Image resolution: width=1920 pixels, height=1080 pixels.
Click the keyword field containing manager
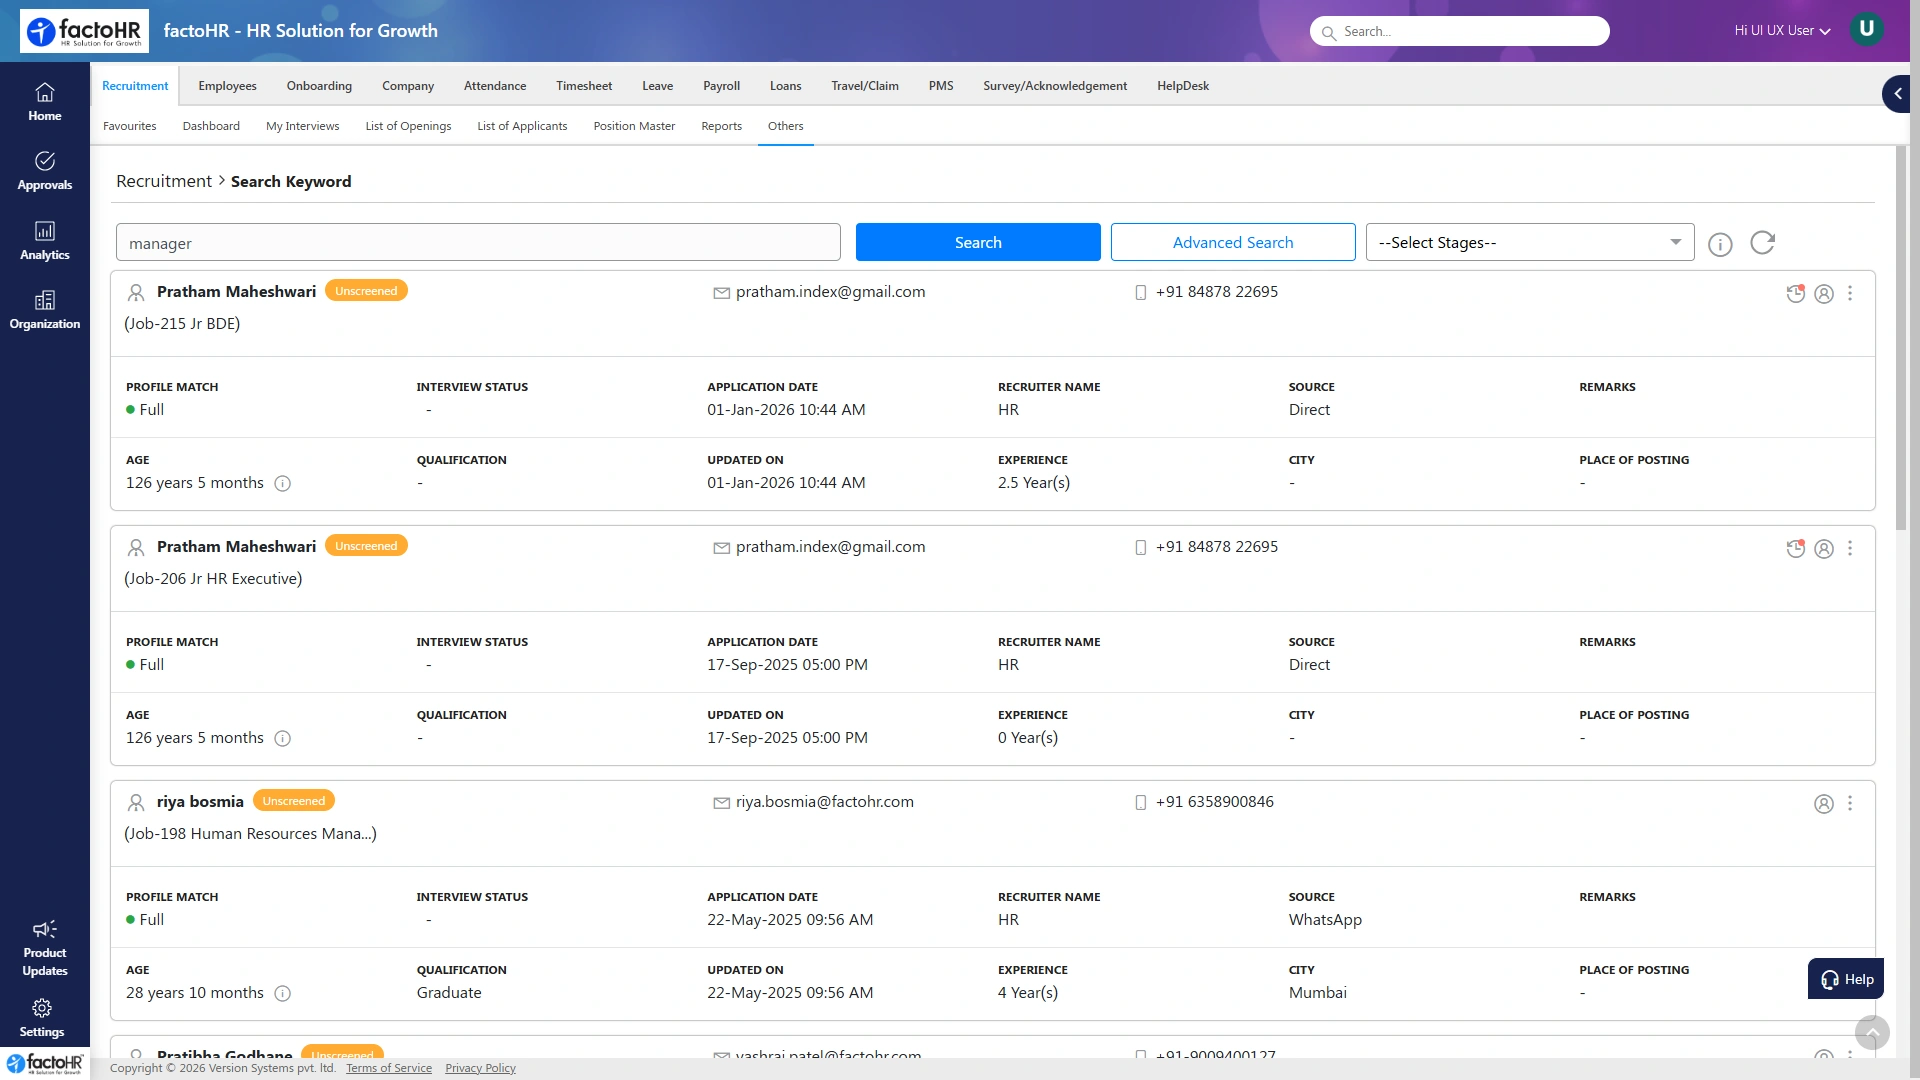(x=478, y=242)
